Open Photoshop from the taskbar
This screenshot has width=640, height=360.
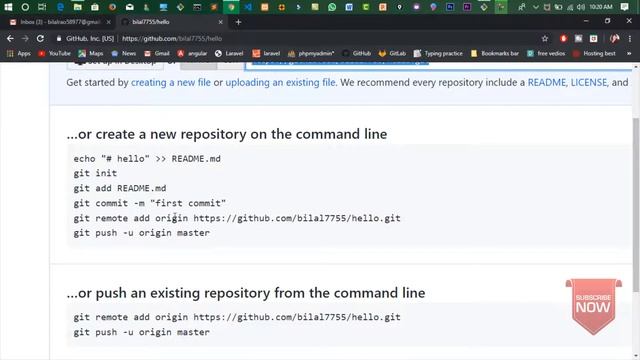tap(450, 7)
